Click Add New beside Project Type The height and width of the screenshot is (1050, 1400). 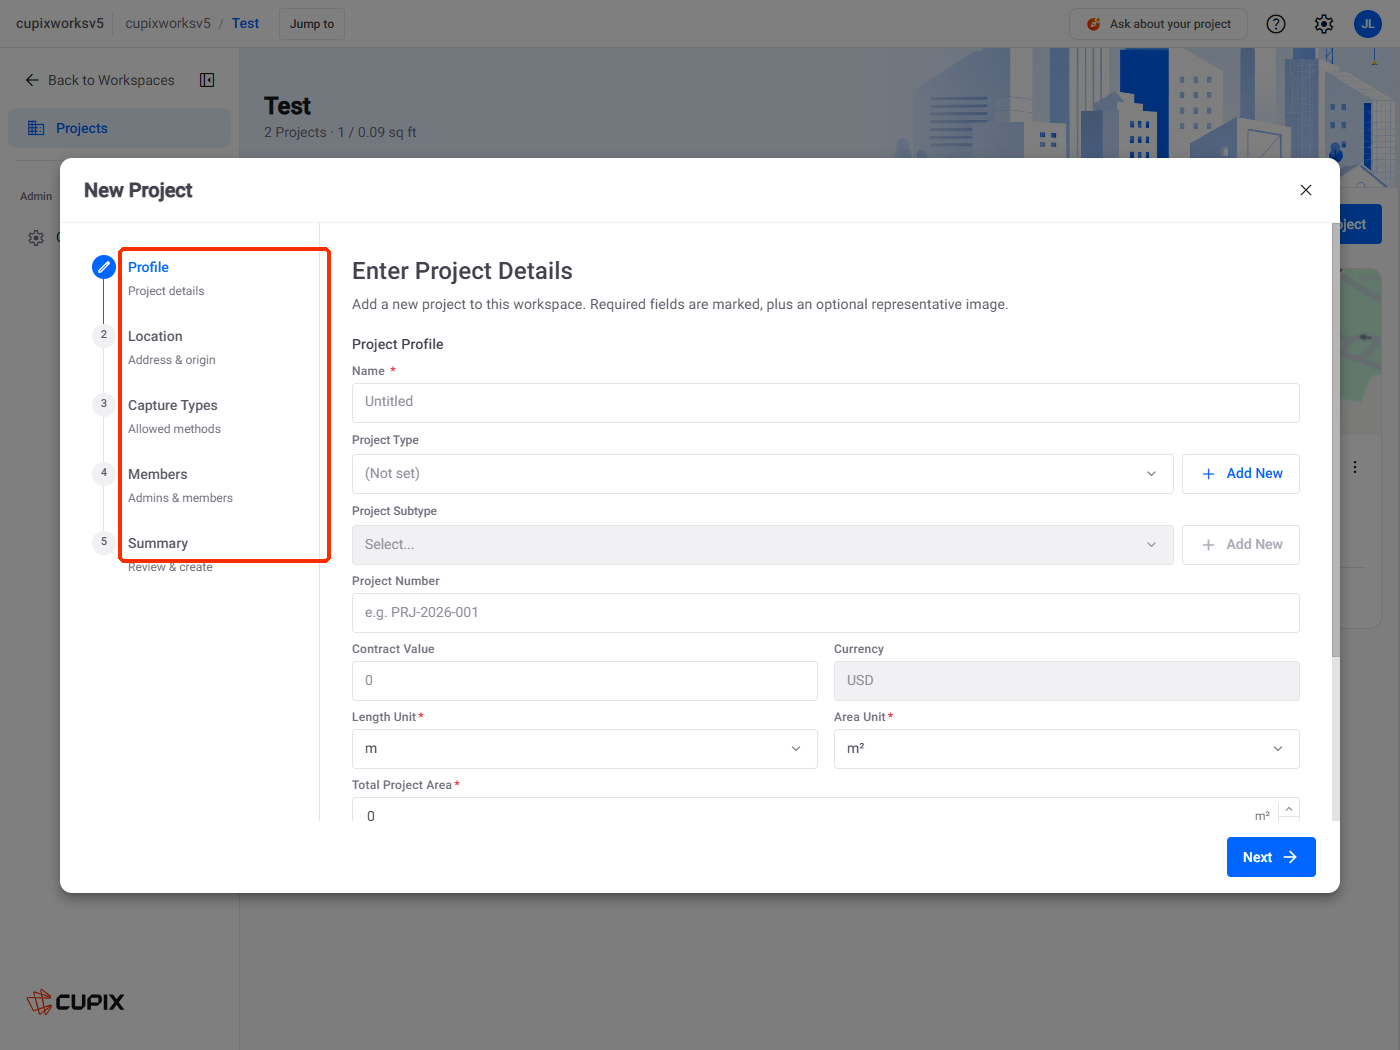pos(1241,474)
